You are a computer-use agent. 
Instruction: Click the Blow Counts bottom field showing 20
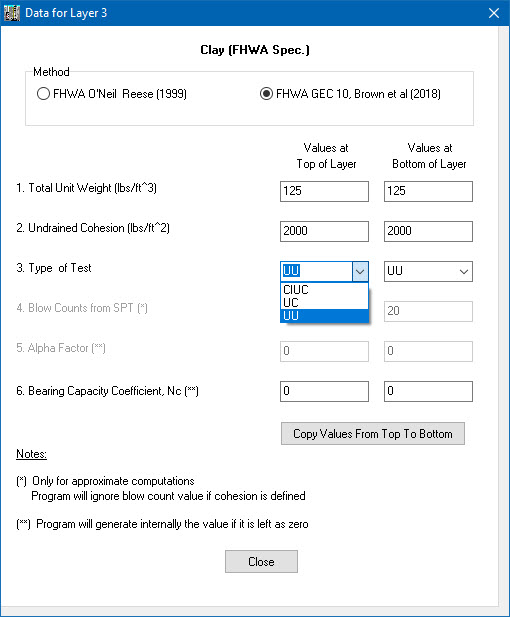coord(428,311)
